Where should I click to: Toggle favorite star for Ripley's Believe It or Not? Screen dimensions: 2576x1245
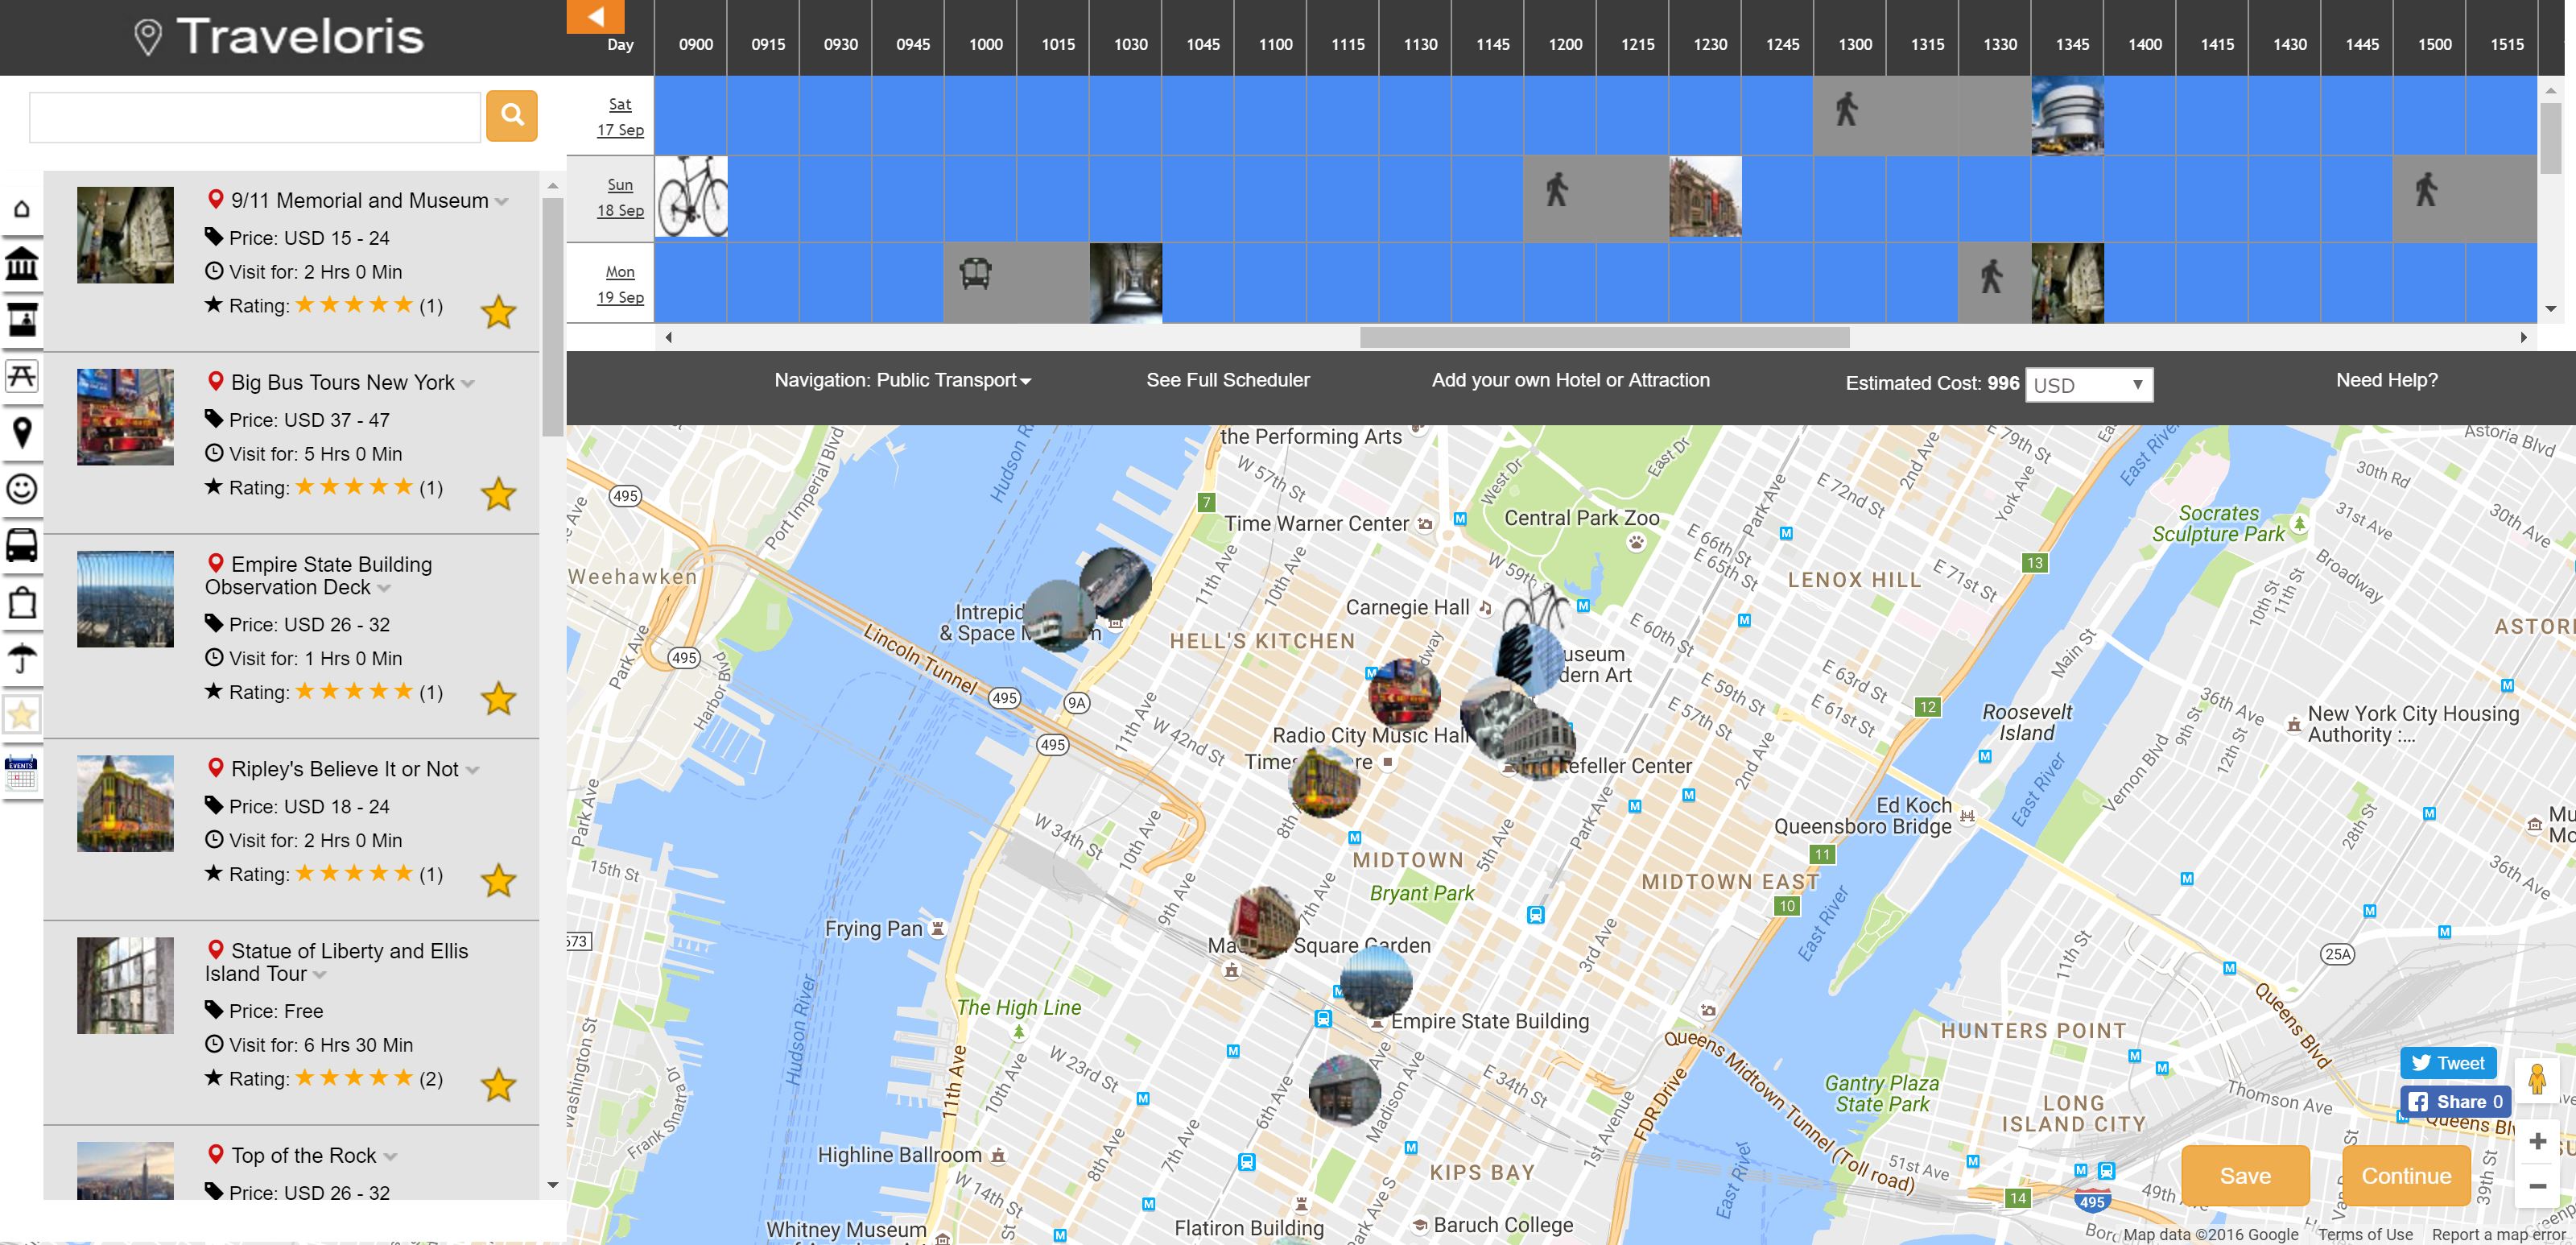click(x=498, y=880)
